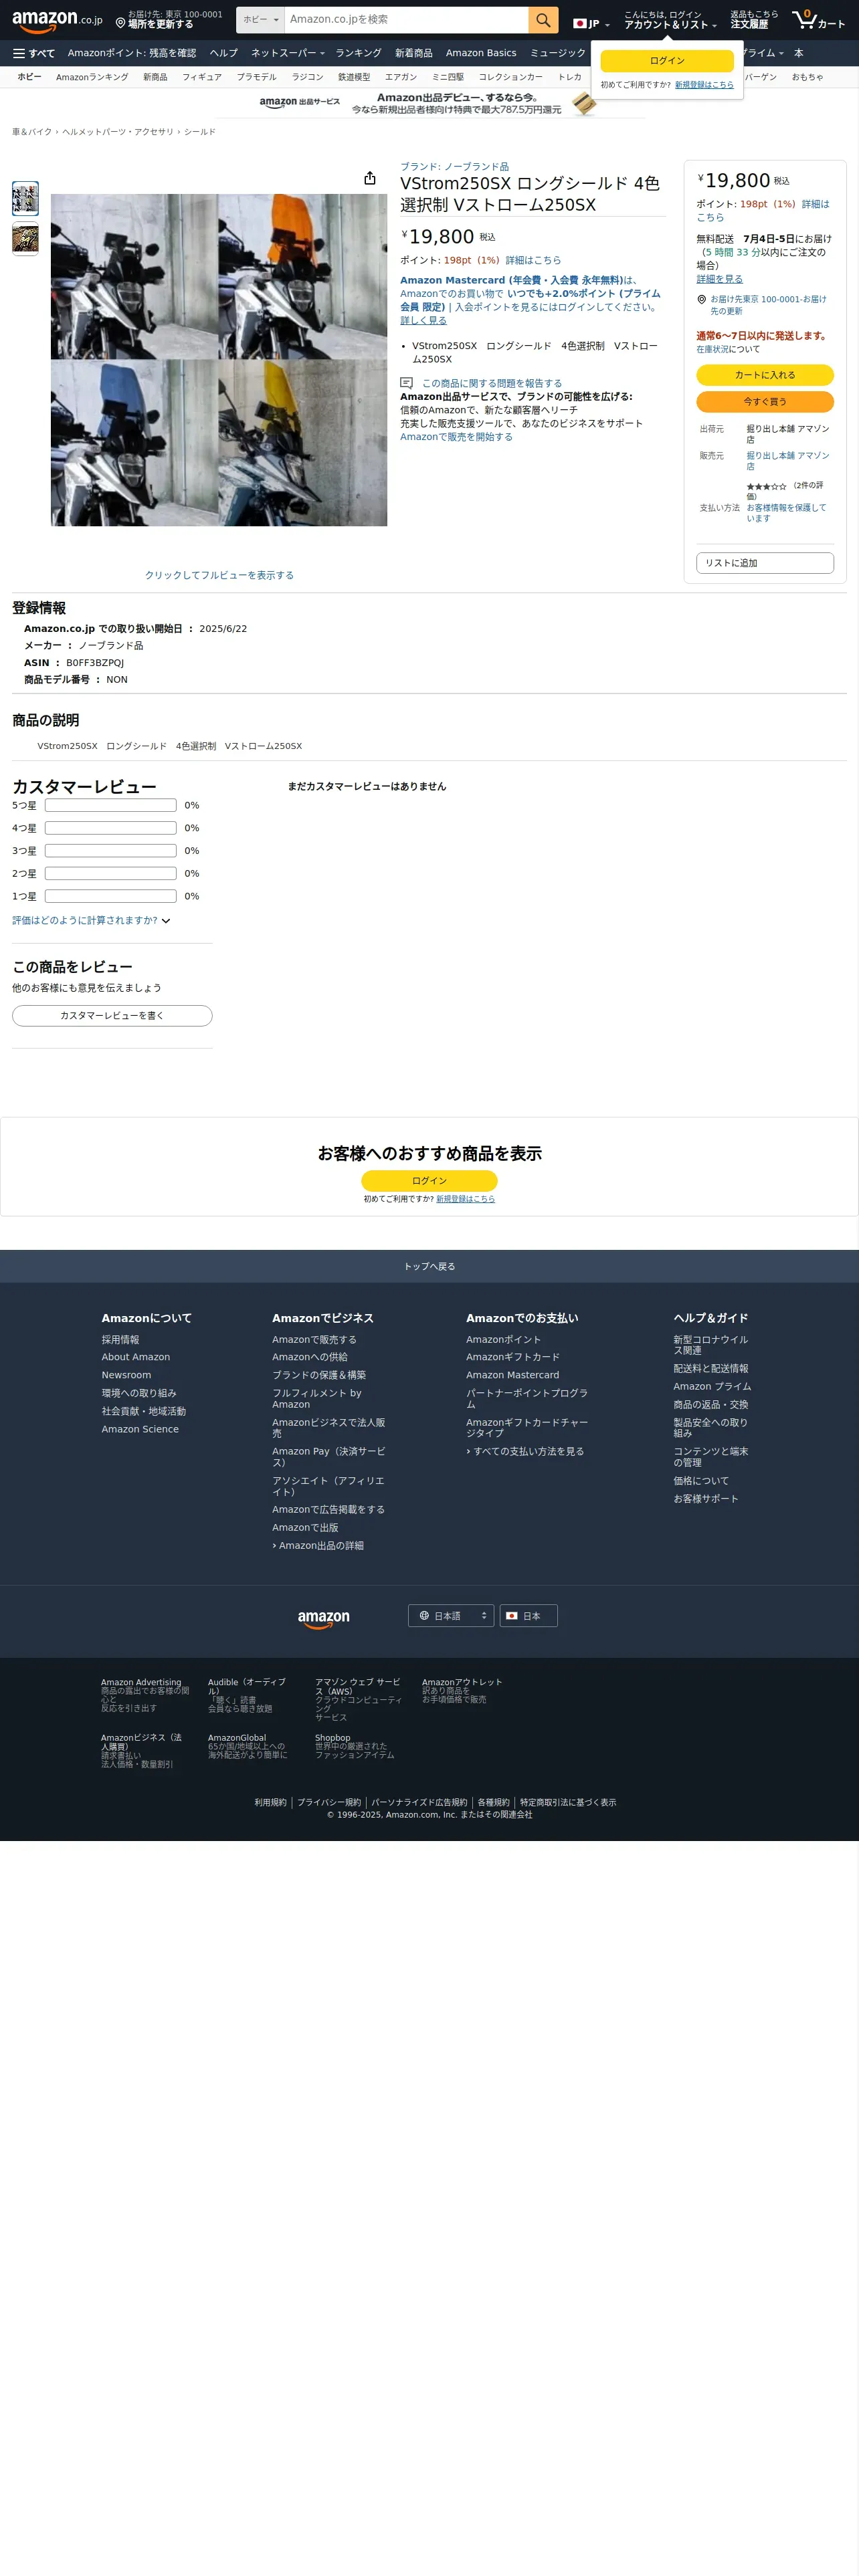Click トップへ戻る bar
This screenshot has height=2576, width=859.
tap(429, 1266)
